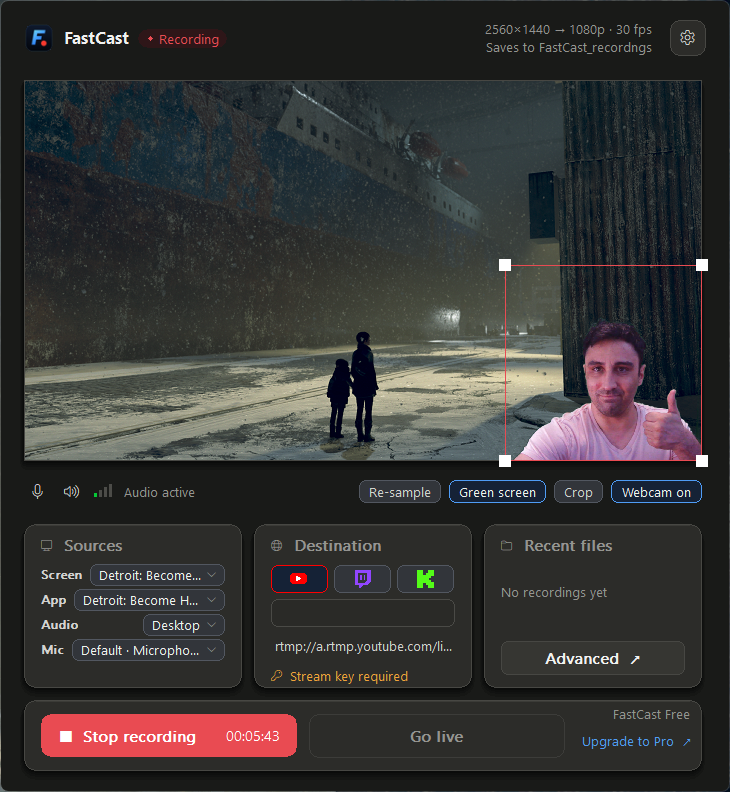Open the Mic device dropdown
This screenshot has height=792, width=730.
tap(149, 650)
